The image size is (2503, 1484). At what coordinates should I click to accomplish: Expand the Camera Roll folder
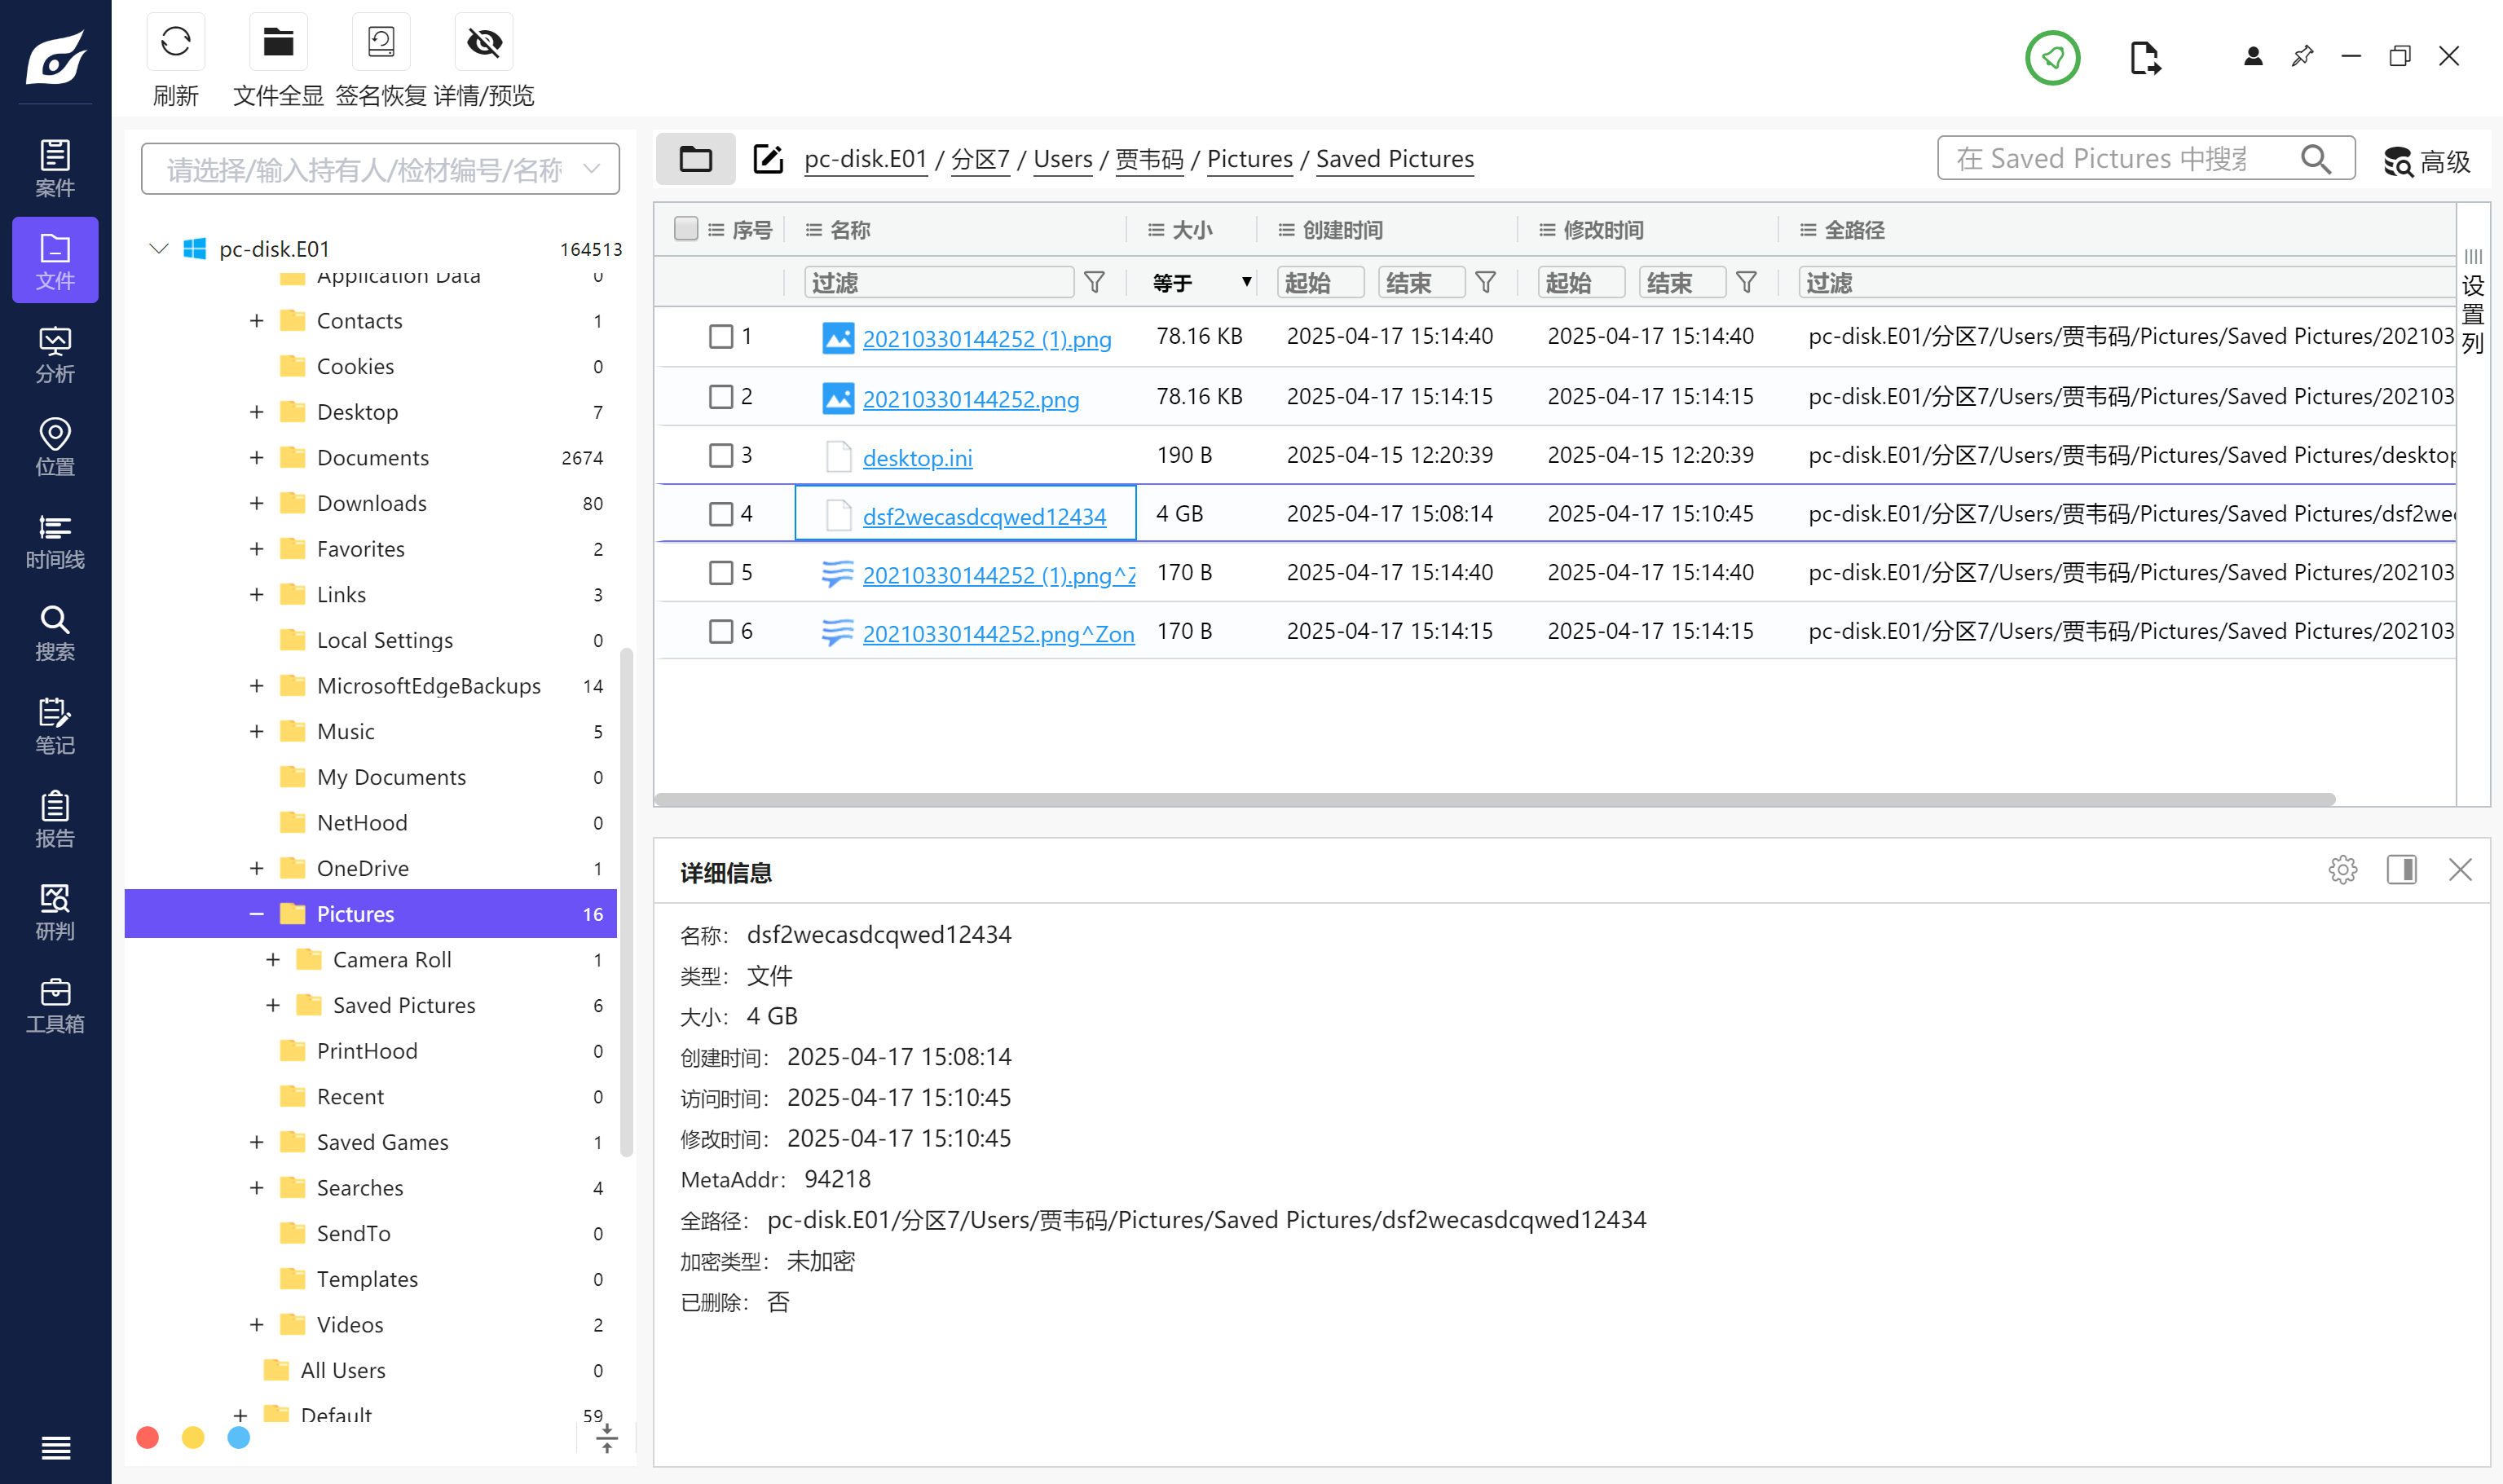click(272, 959)
